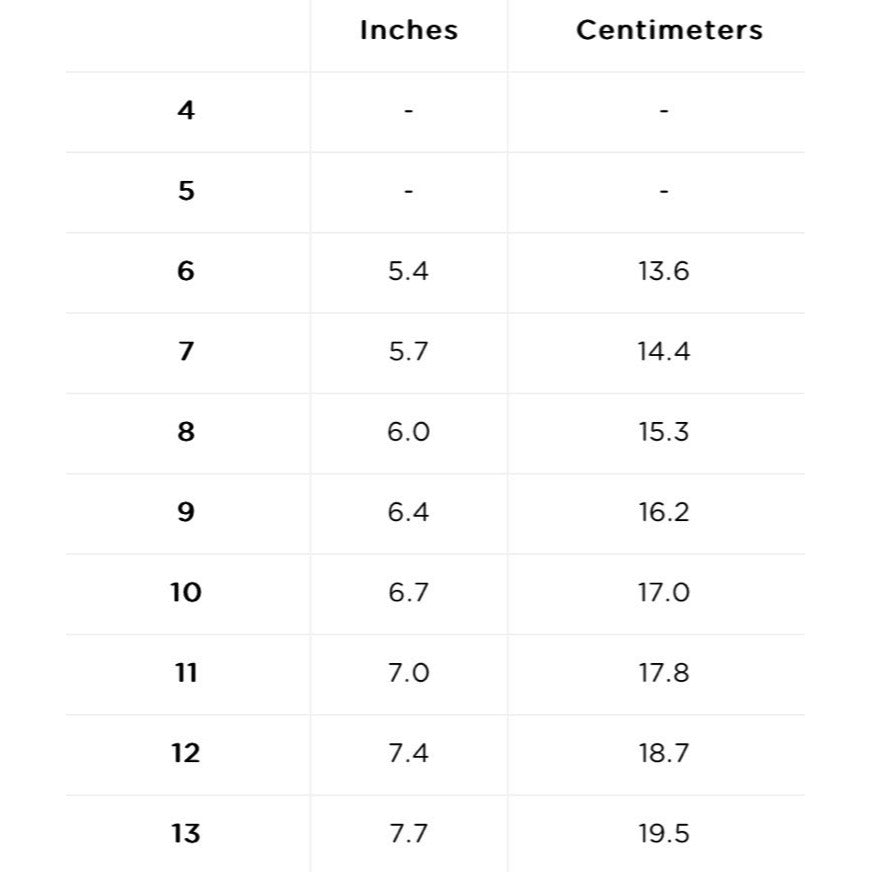Select the size 13 row label

186,833
